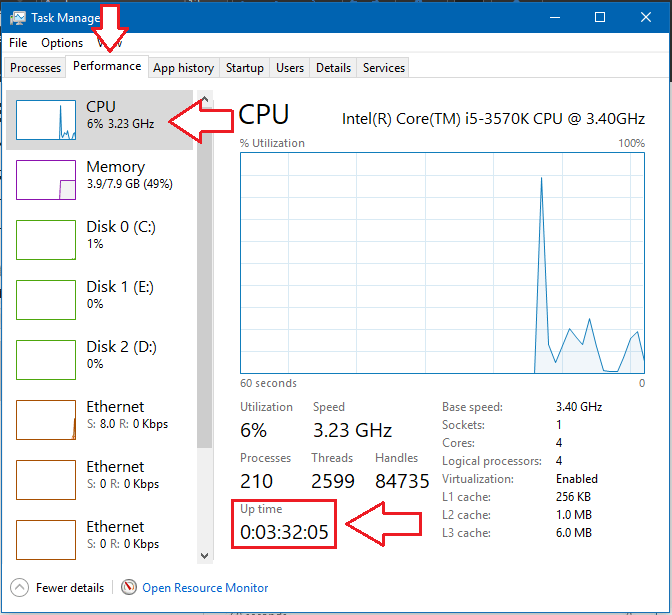Image resolution: width=672 pixels, height=615 pixels.
Task: Click the Task Manager app icon in title bar
Action: tap(18, 18)
